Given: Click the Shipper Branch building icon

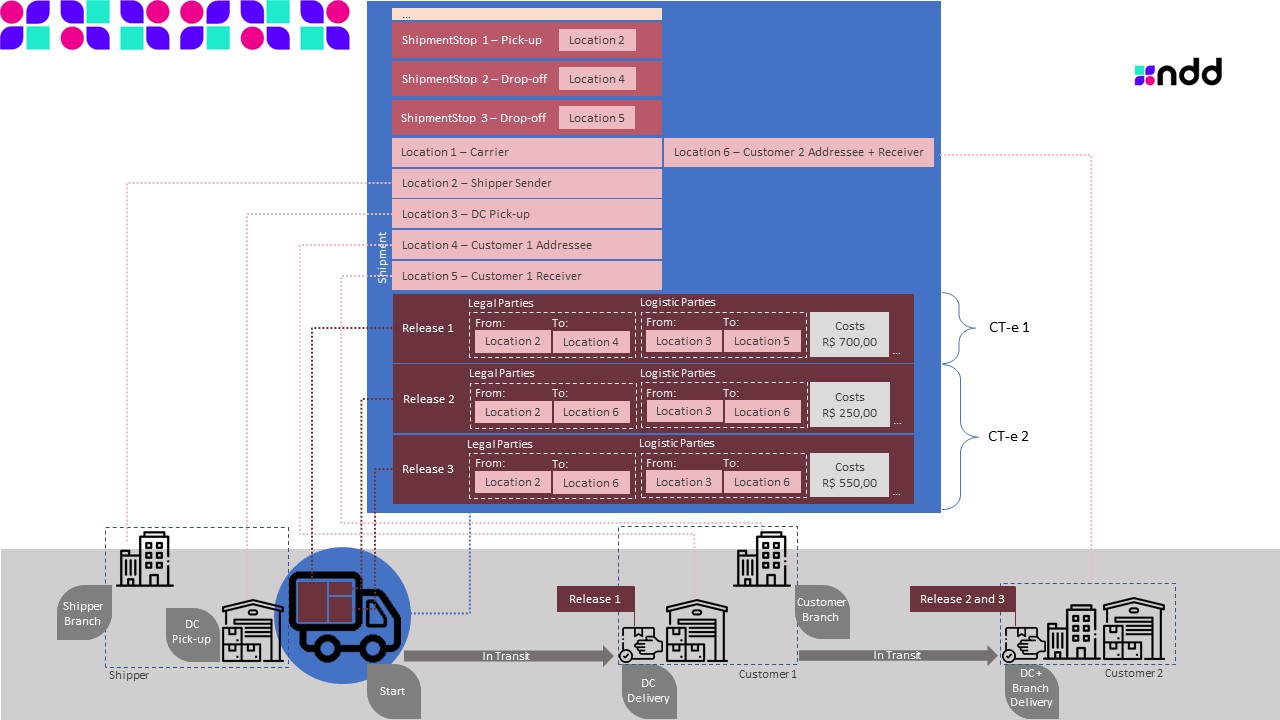Looking at the screenshot, I should [145, 558].
